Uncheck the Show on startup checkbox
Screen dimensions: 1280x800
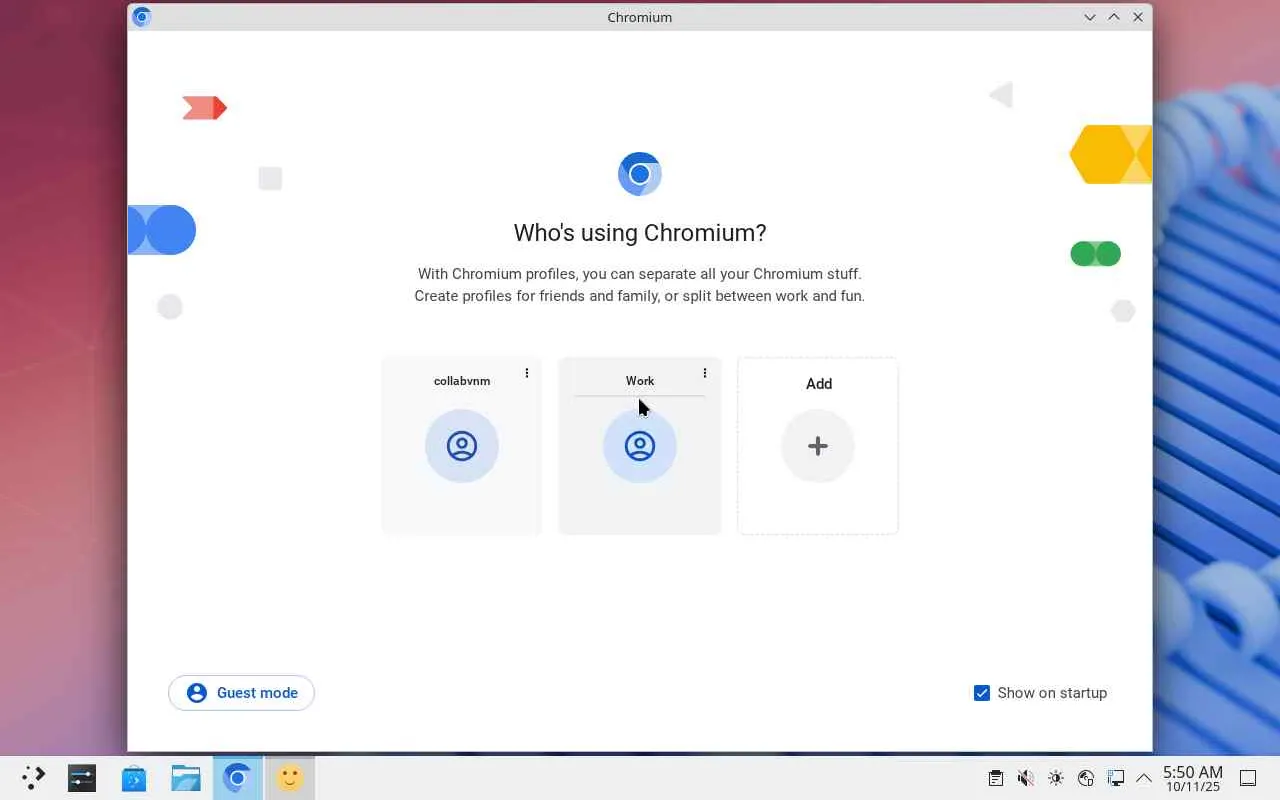tap(982, 693)
